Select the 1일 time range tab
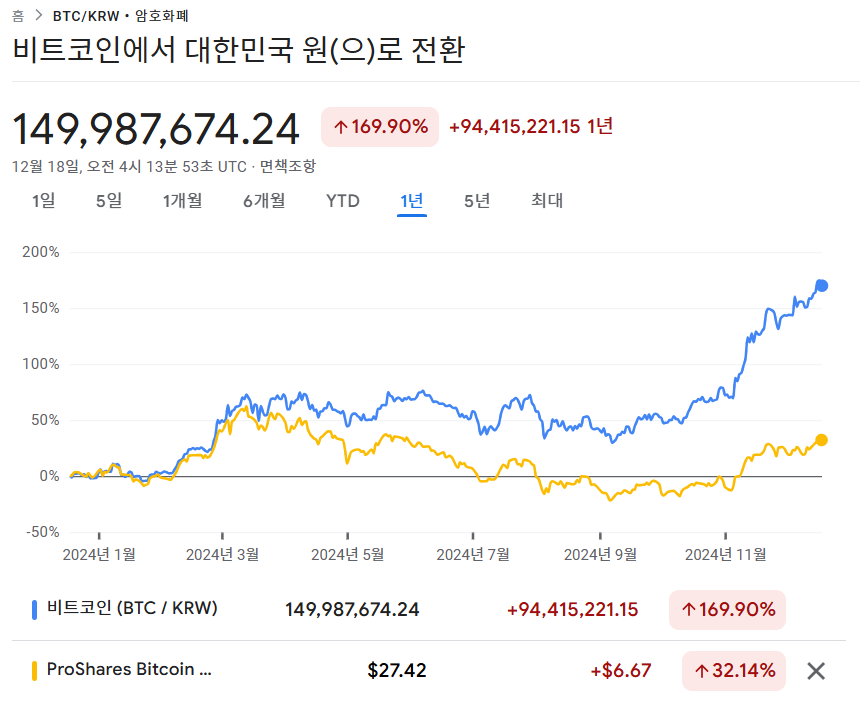The image size is (860, 701). pyautogui.click(x=43, y=201)
